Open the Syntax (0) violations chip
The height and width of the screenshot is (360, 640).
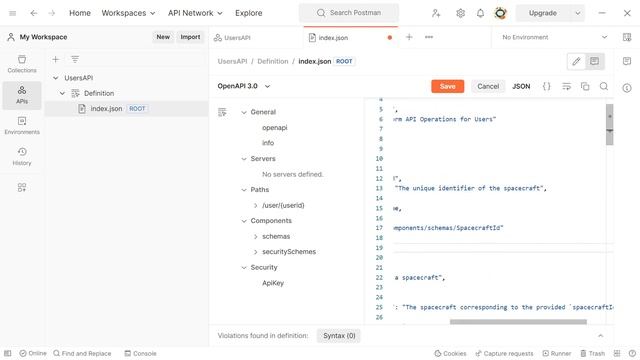pos(339,336)
